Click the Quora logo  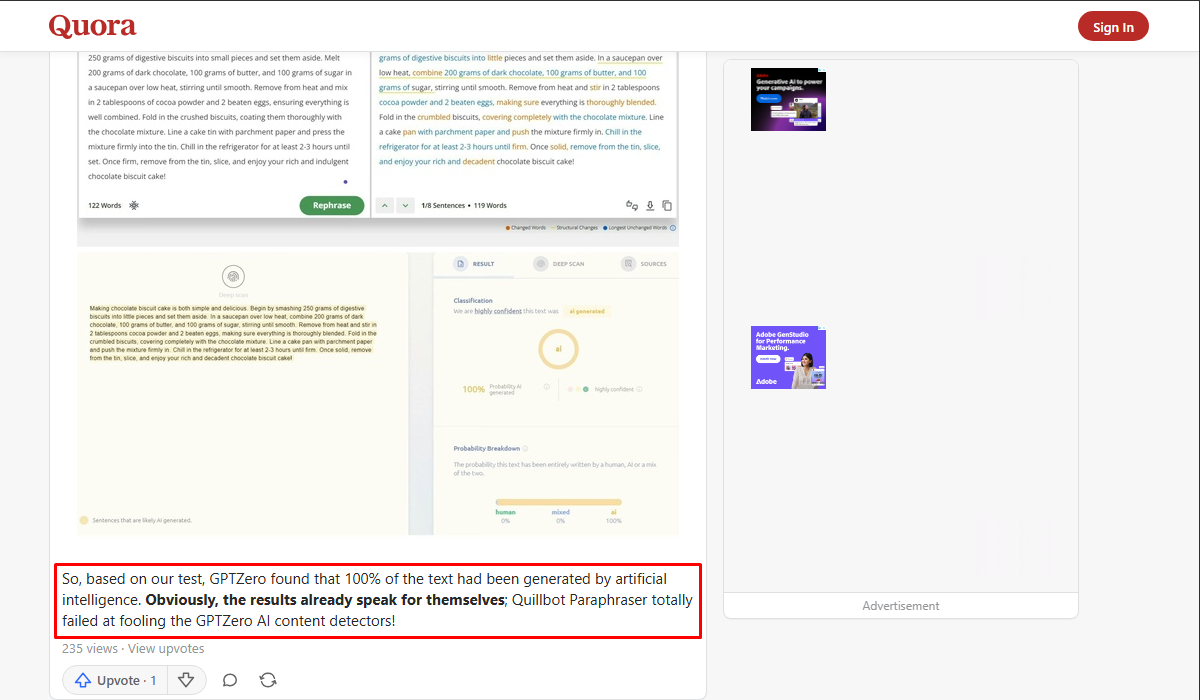coord(92,26)
